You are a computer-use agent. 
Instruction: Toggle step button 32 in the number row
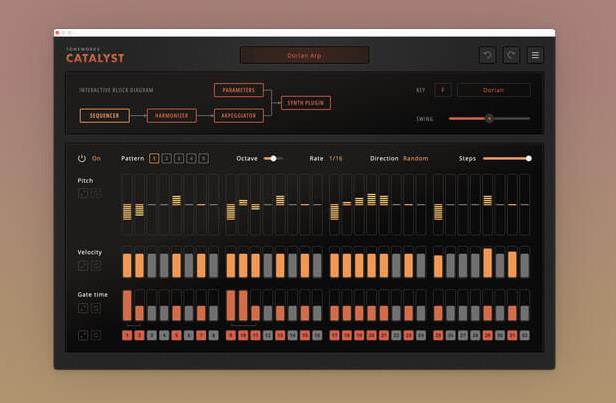pos(524,335)
